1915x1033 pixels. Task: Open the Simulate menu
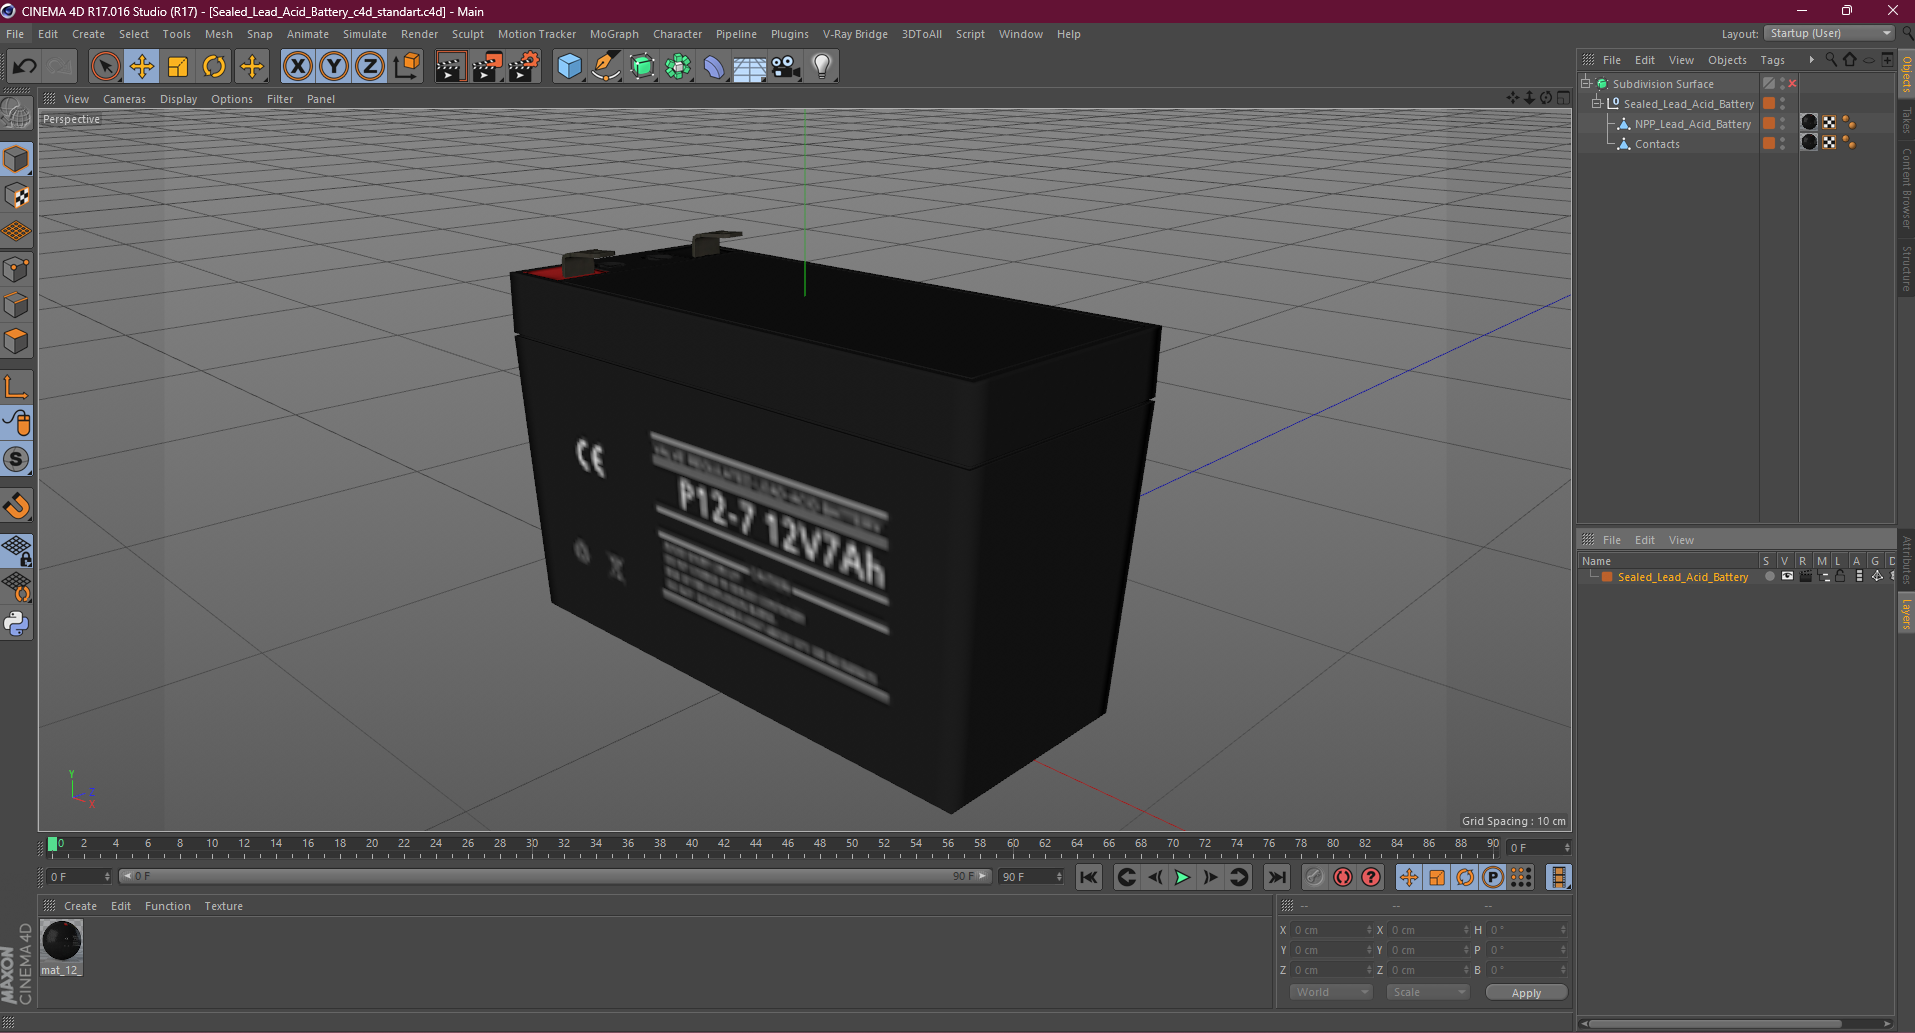(x=365, y=34)
